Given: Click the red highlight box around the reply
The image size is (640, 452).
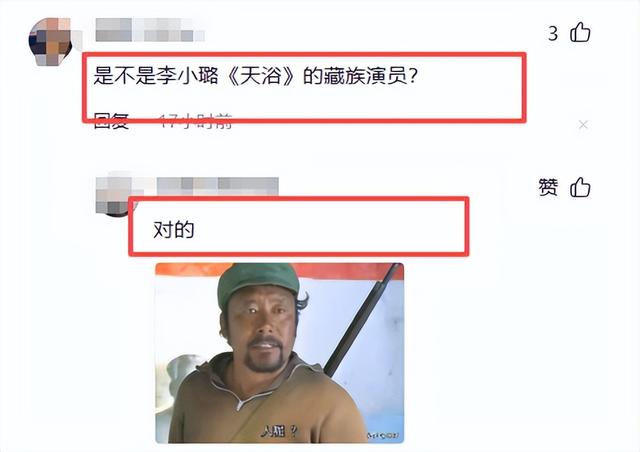Looking at the screenshot, I should 299,227.
